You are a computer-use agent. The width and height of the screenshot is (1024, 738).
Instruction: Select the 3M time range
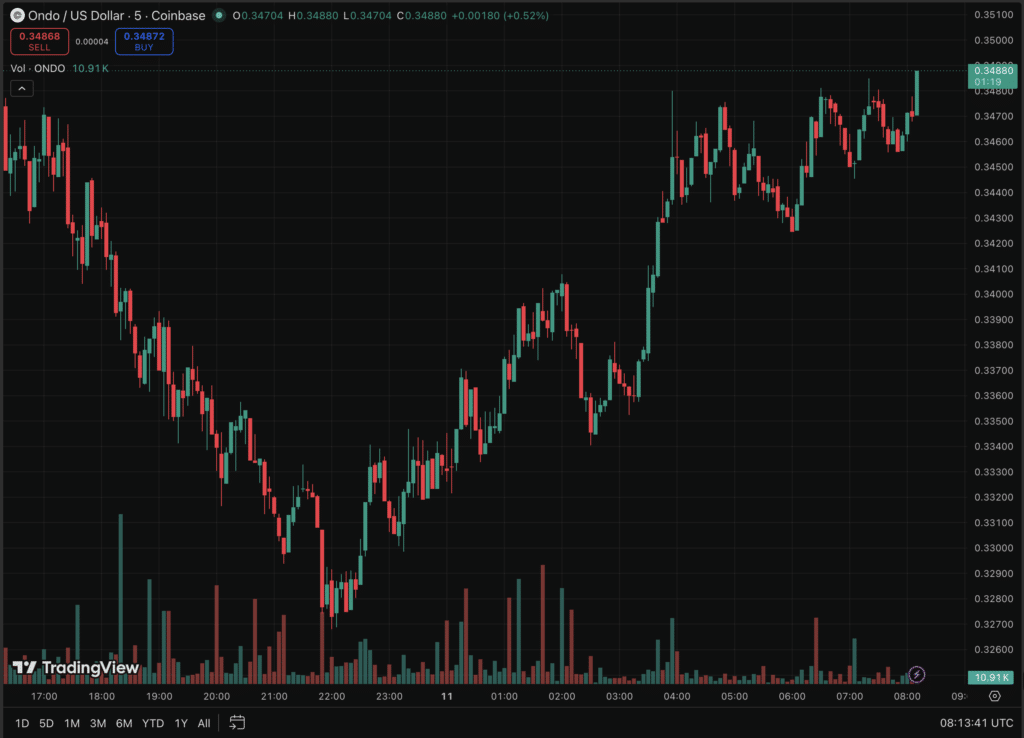[98, 723]
